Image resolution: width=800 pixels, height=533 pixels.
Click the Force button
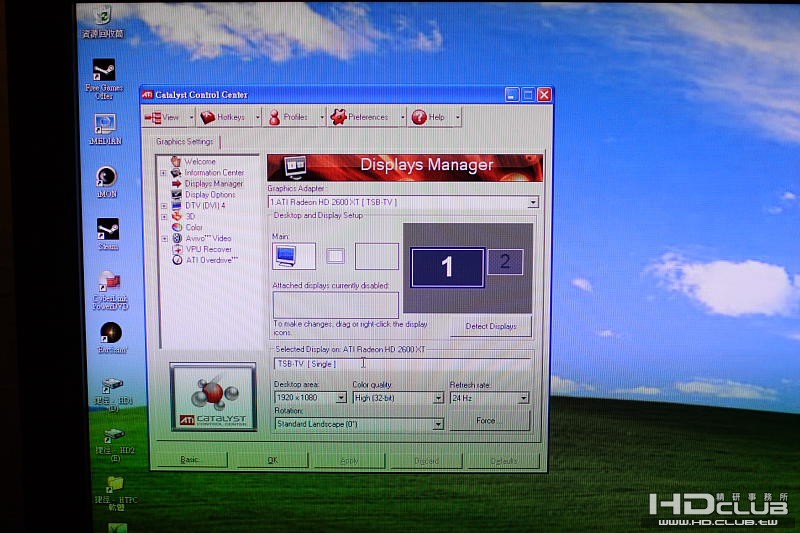[x=489, y=421]
